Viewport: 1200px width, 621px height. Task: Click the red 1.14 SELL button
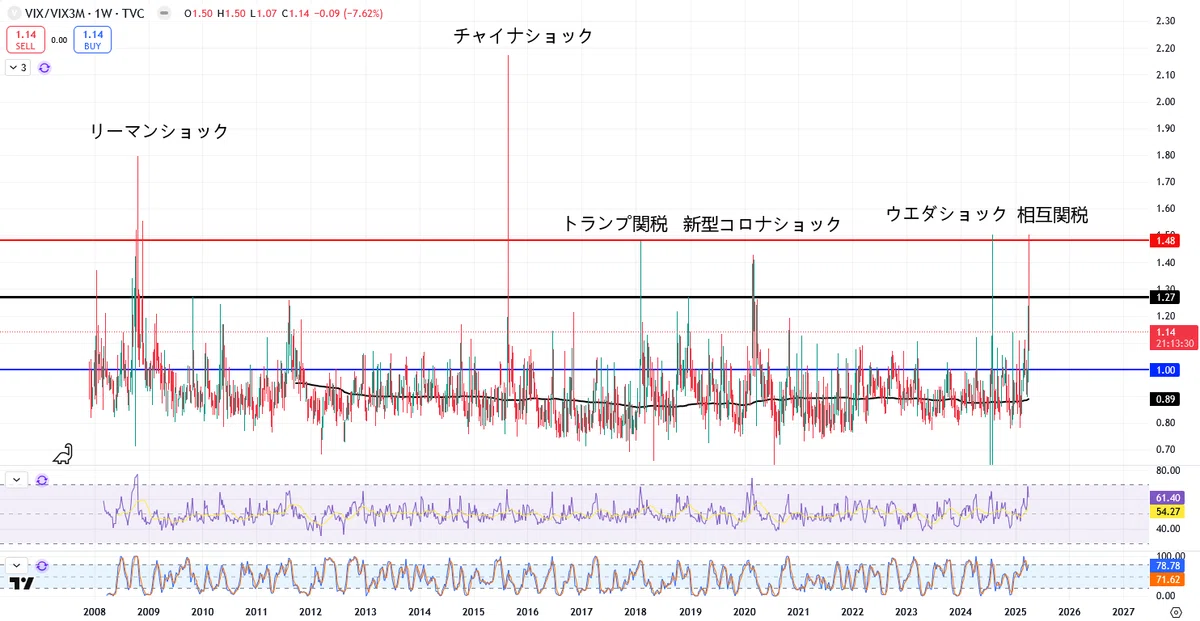pyautogui.click(x=25, y=40)
